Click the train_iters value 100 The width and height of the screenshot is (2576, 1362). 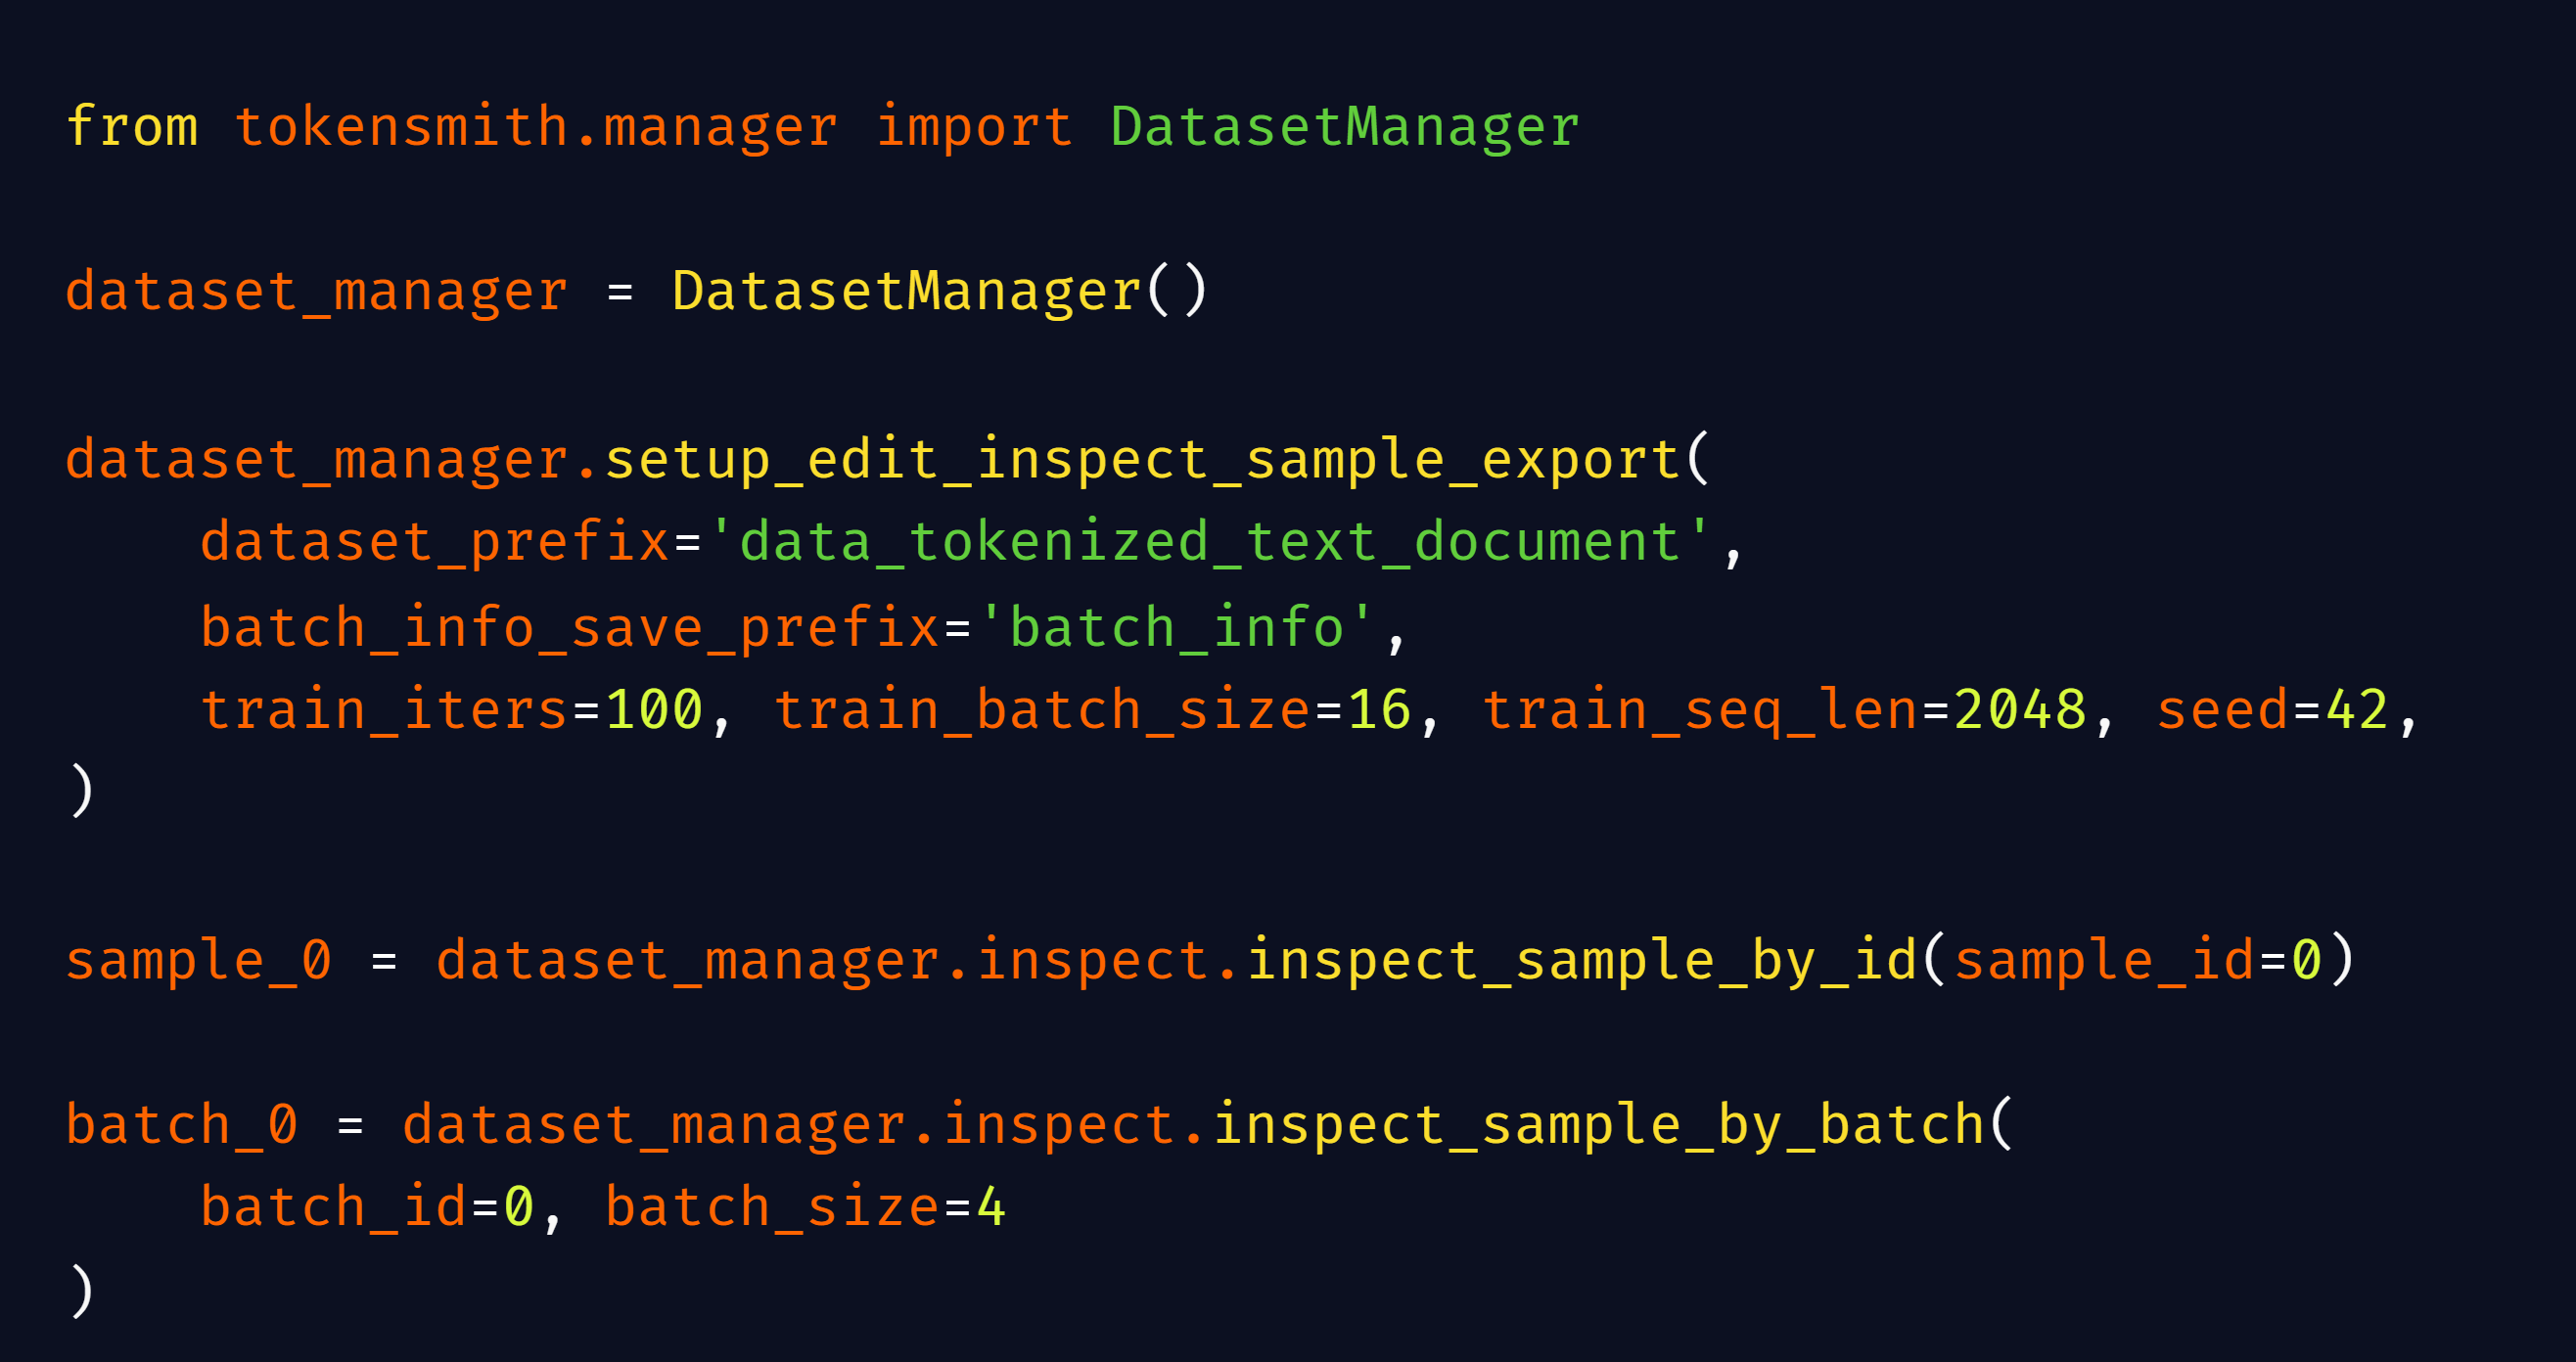655,710
